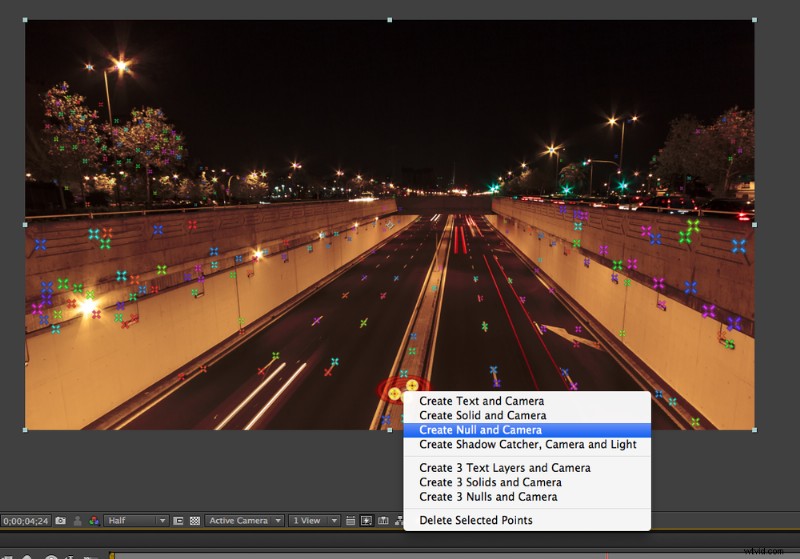Open the Half resolution dropdown
The height and width of the screenshot is (559, 800).
(x=135, y=521)
